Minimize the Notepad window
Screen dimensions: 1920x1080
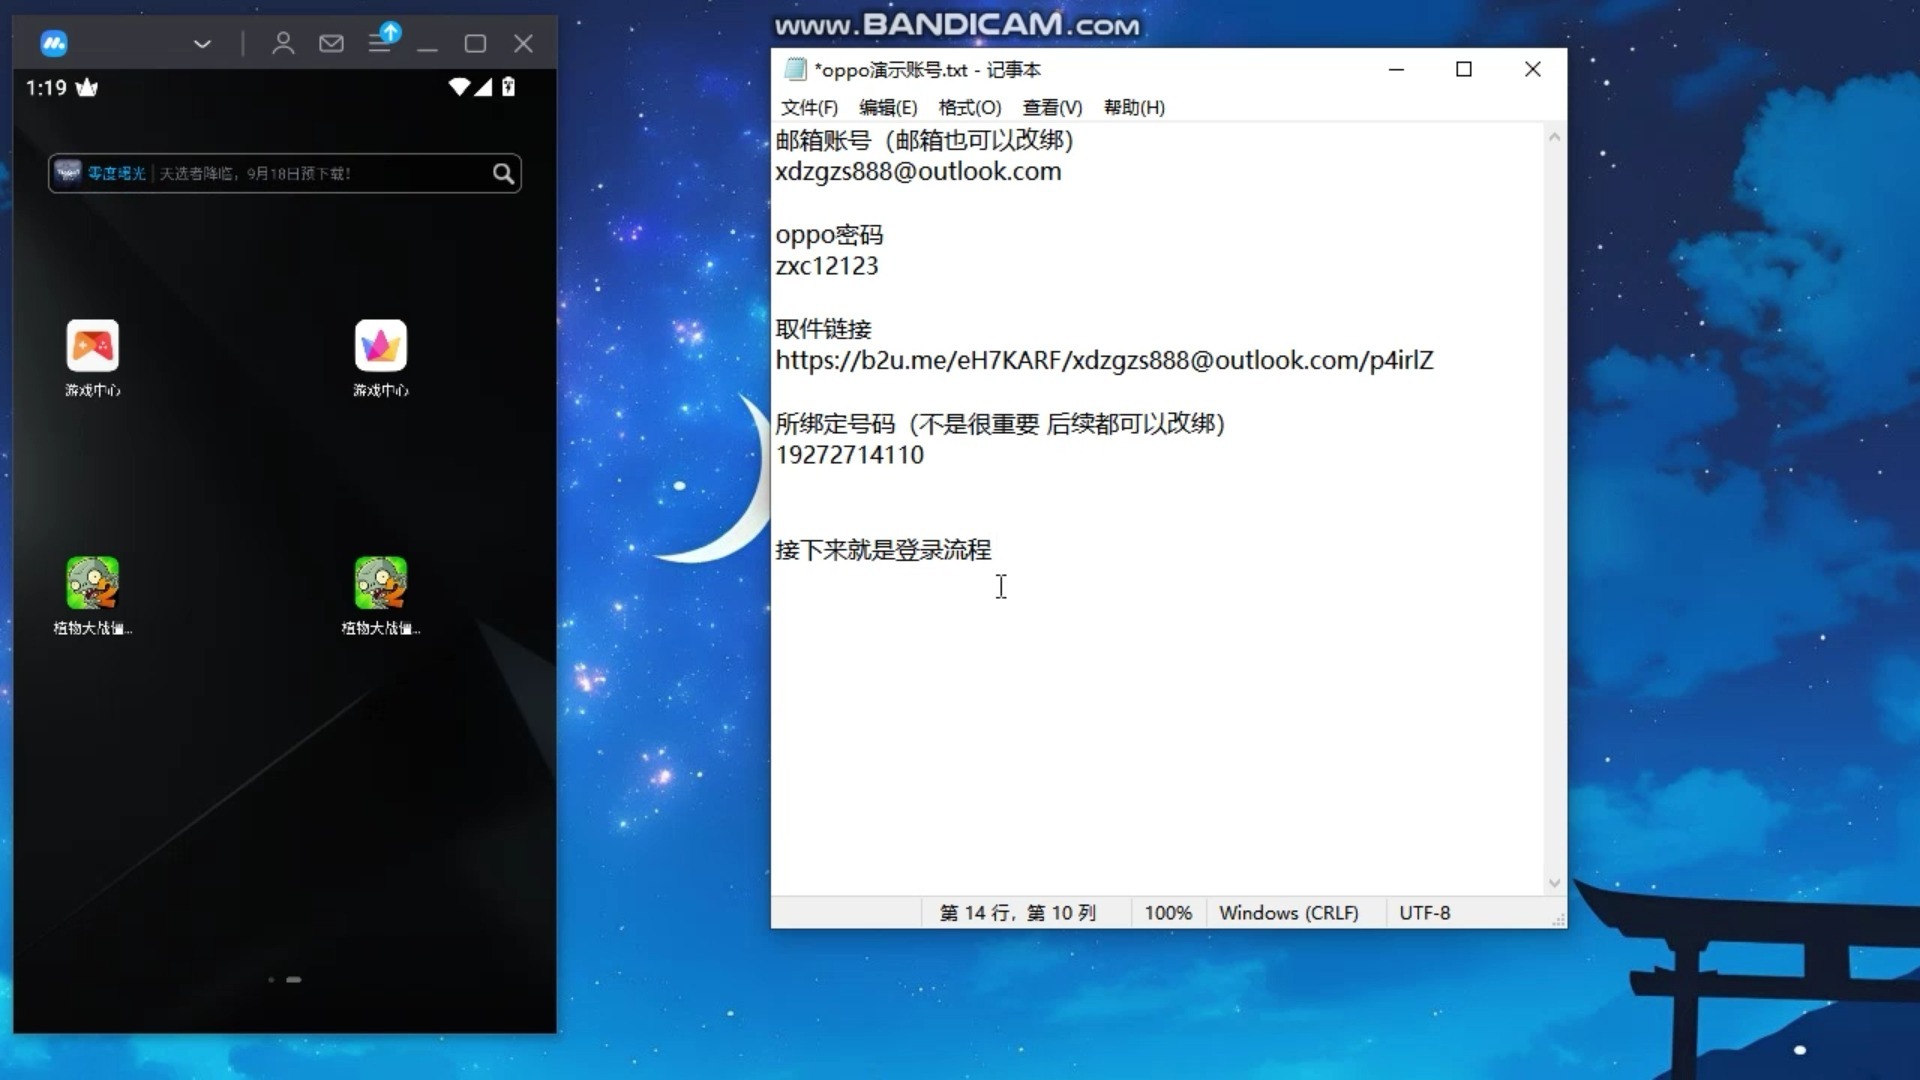tap(1397, 69)
